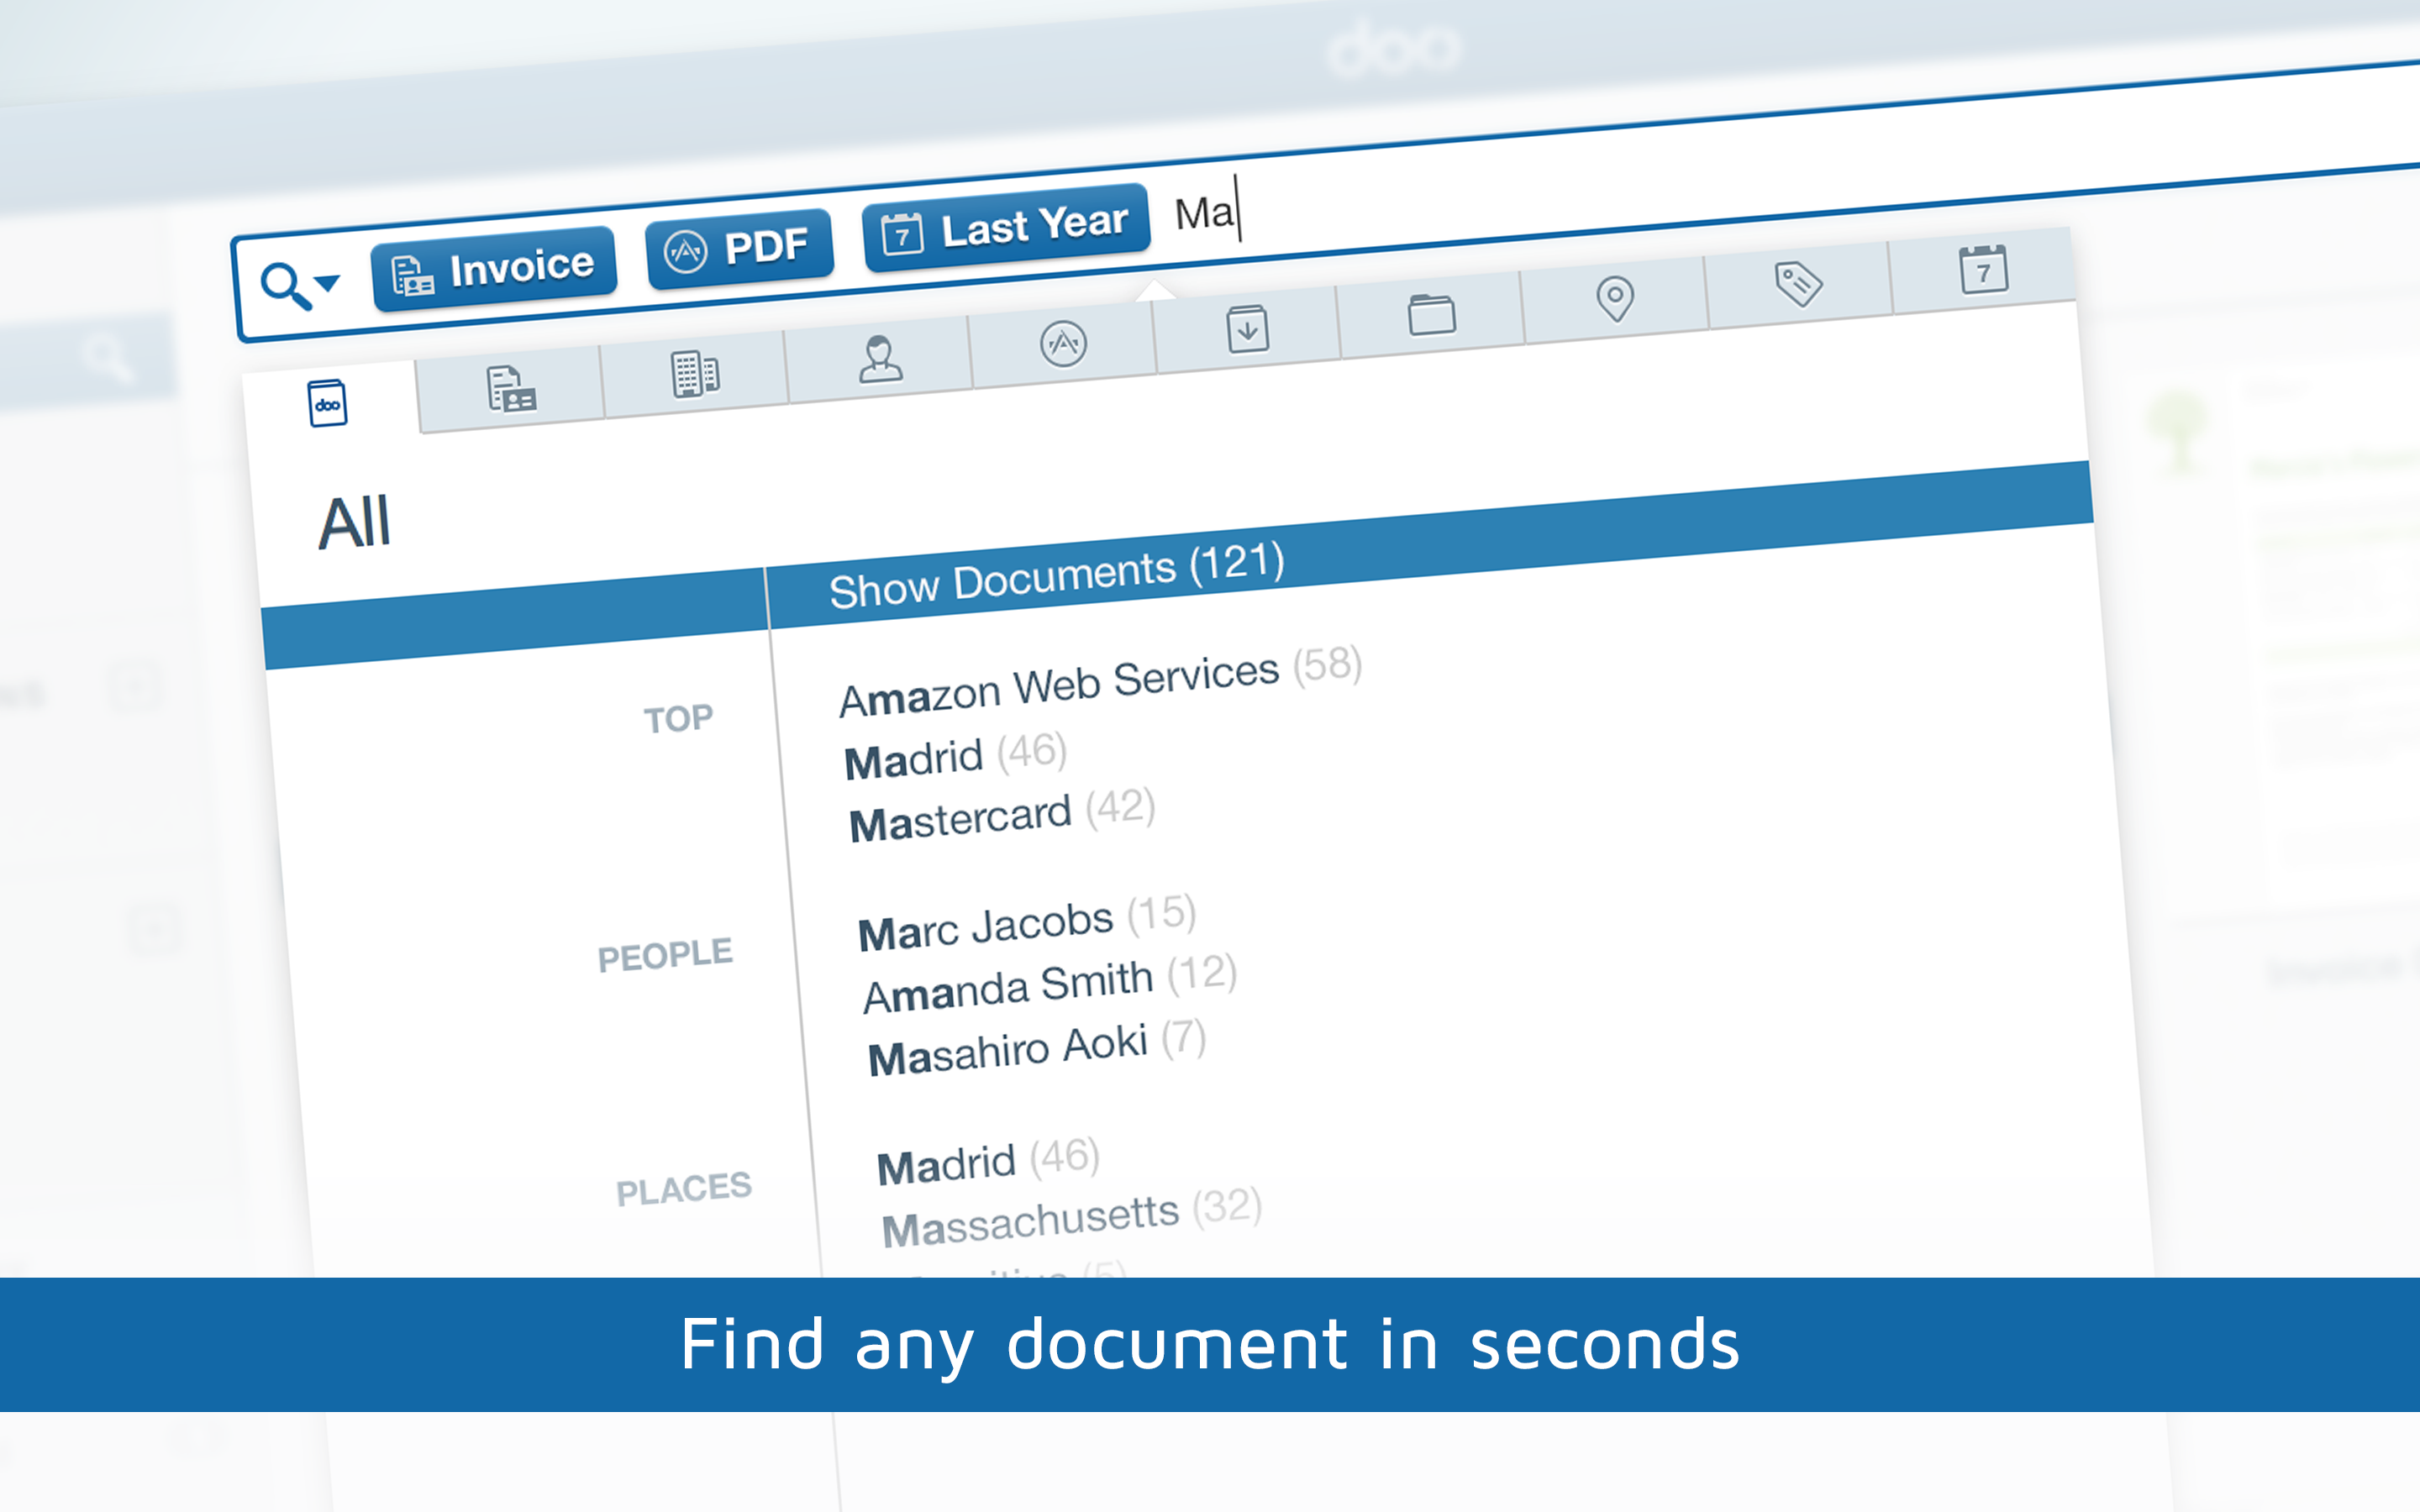Choose Amanda Smith (12) suggestion
The width and height of the screenshot is (2420, 1512).
point(1050,983)
